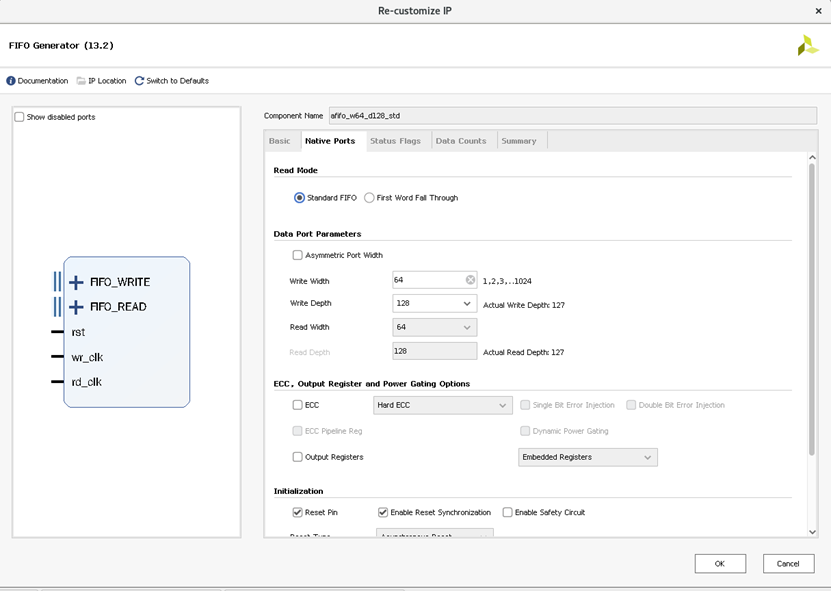831x591 pixels.
Task: Click the Data Port Parameters heading
Action: pos(317,234)
